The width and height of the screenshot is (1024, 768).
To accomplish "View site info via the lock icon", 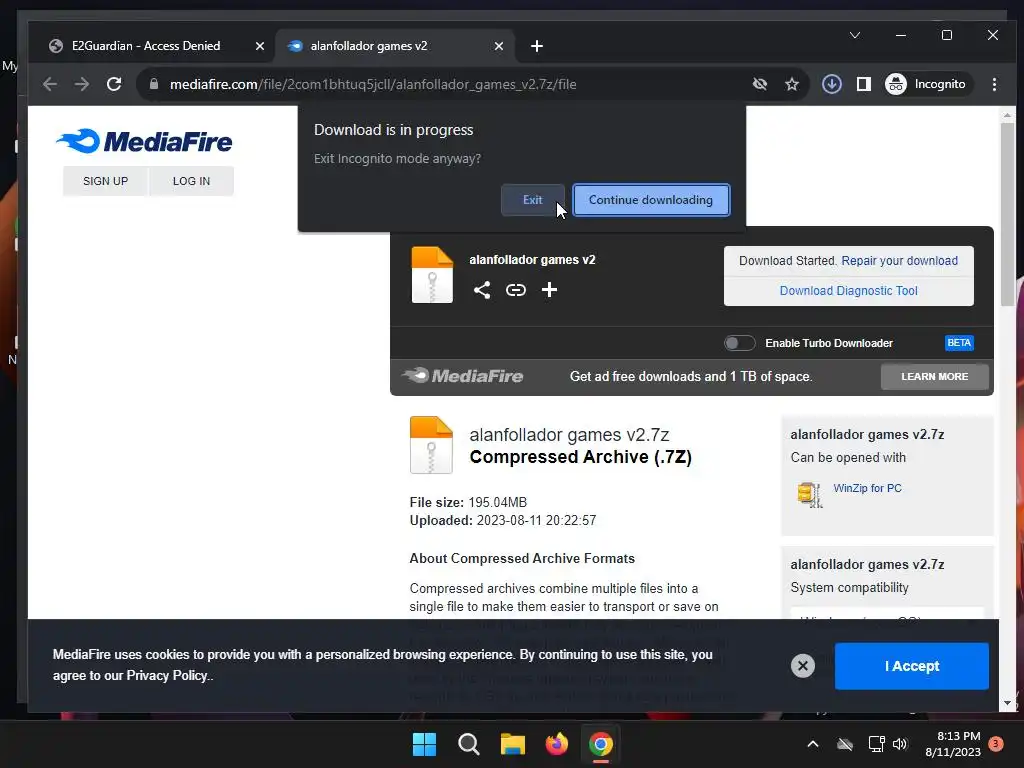I will [x=154, y=84].
